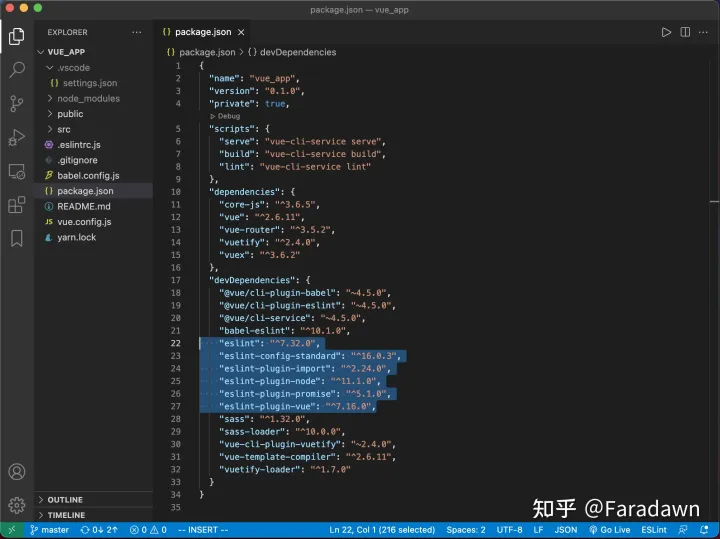This screenshot has width=720, height=539.
Task: Synchronize changes 0 down 2 up
Action: point(99,530)
